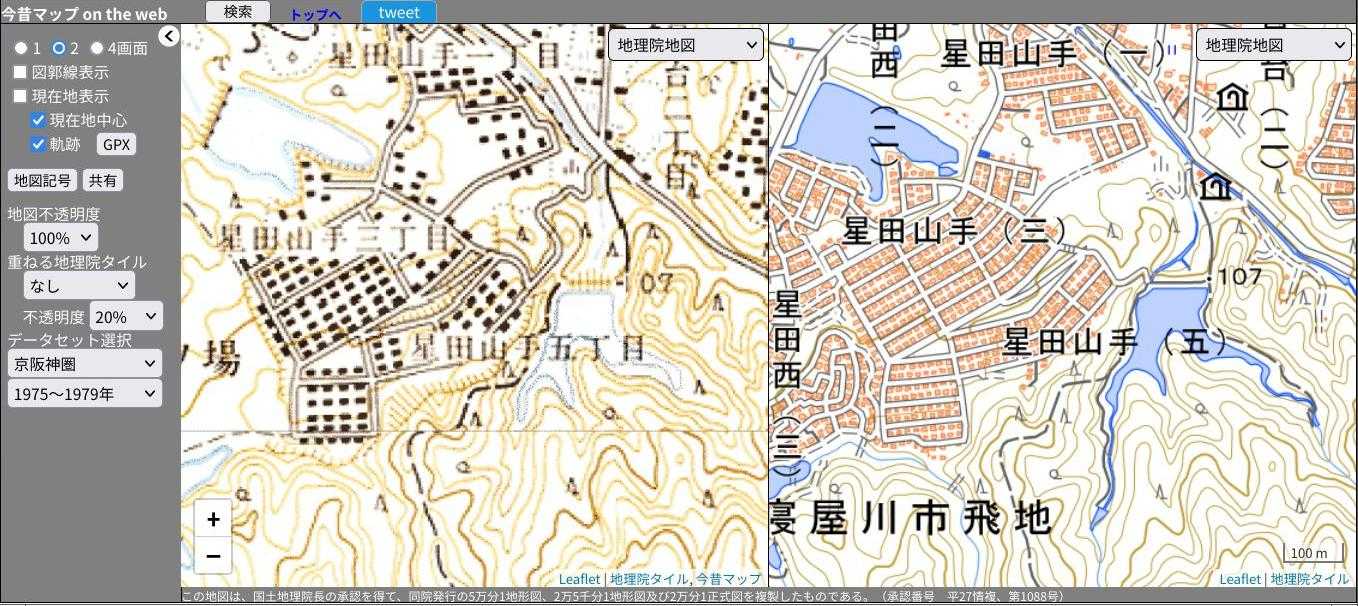The width and height of the screenshot is (1358, 606).
Task: Click the upper house symbol on right map
Action: 1234,97
